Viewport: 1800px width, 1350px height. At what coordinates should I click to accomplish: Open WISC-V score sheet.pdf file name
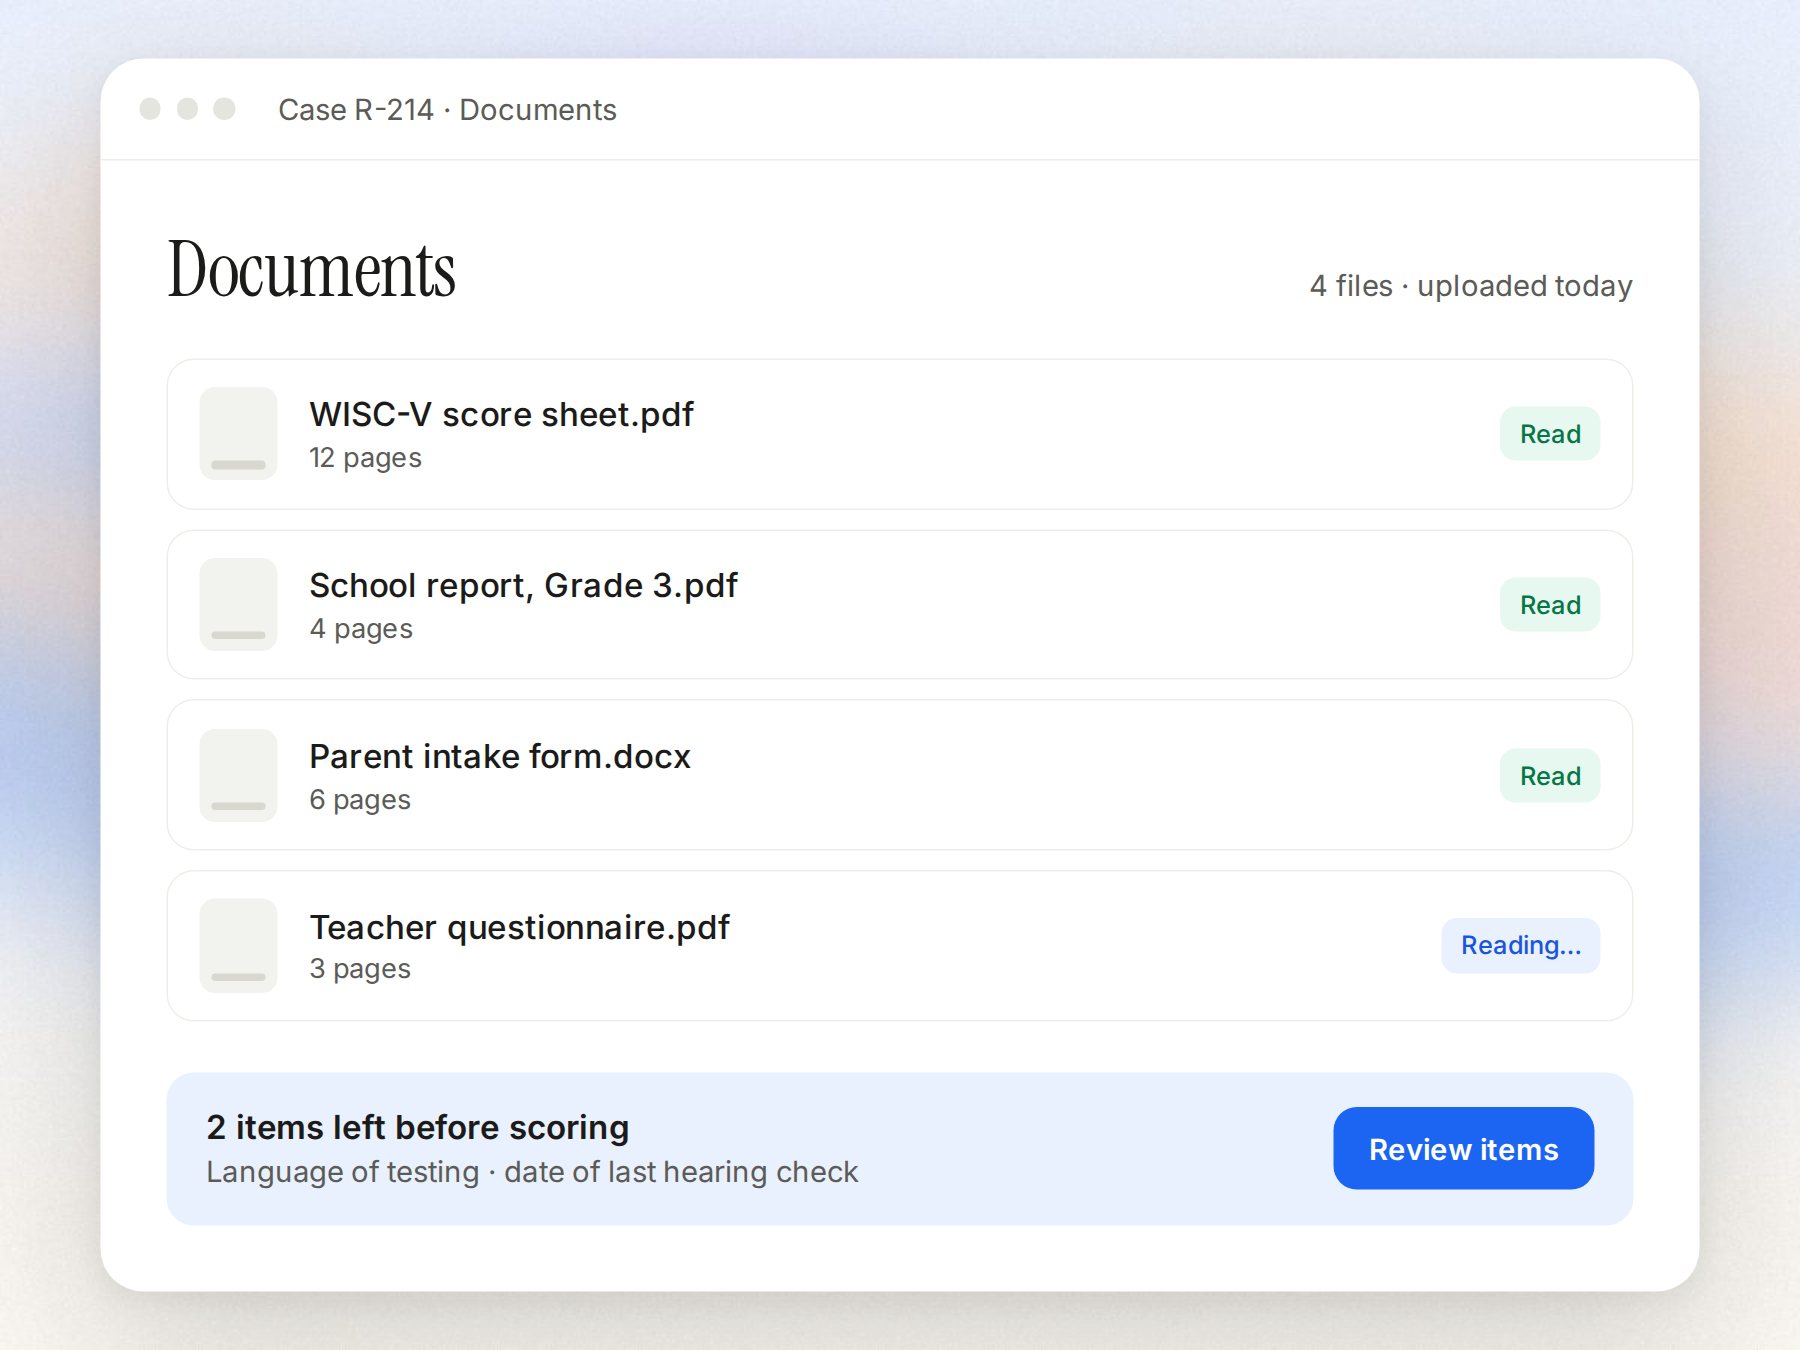coord(501,415)
